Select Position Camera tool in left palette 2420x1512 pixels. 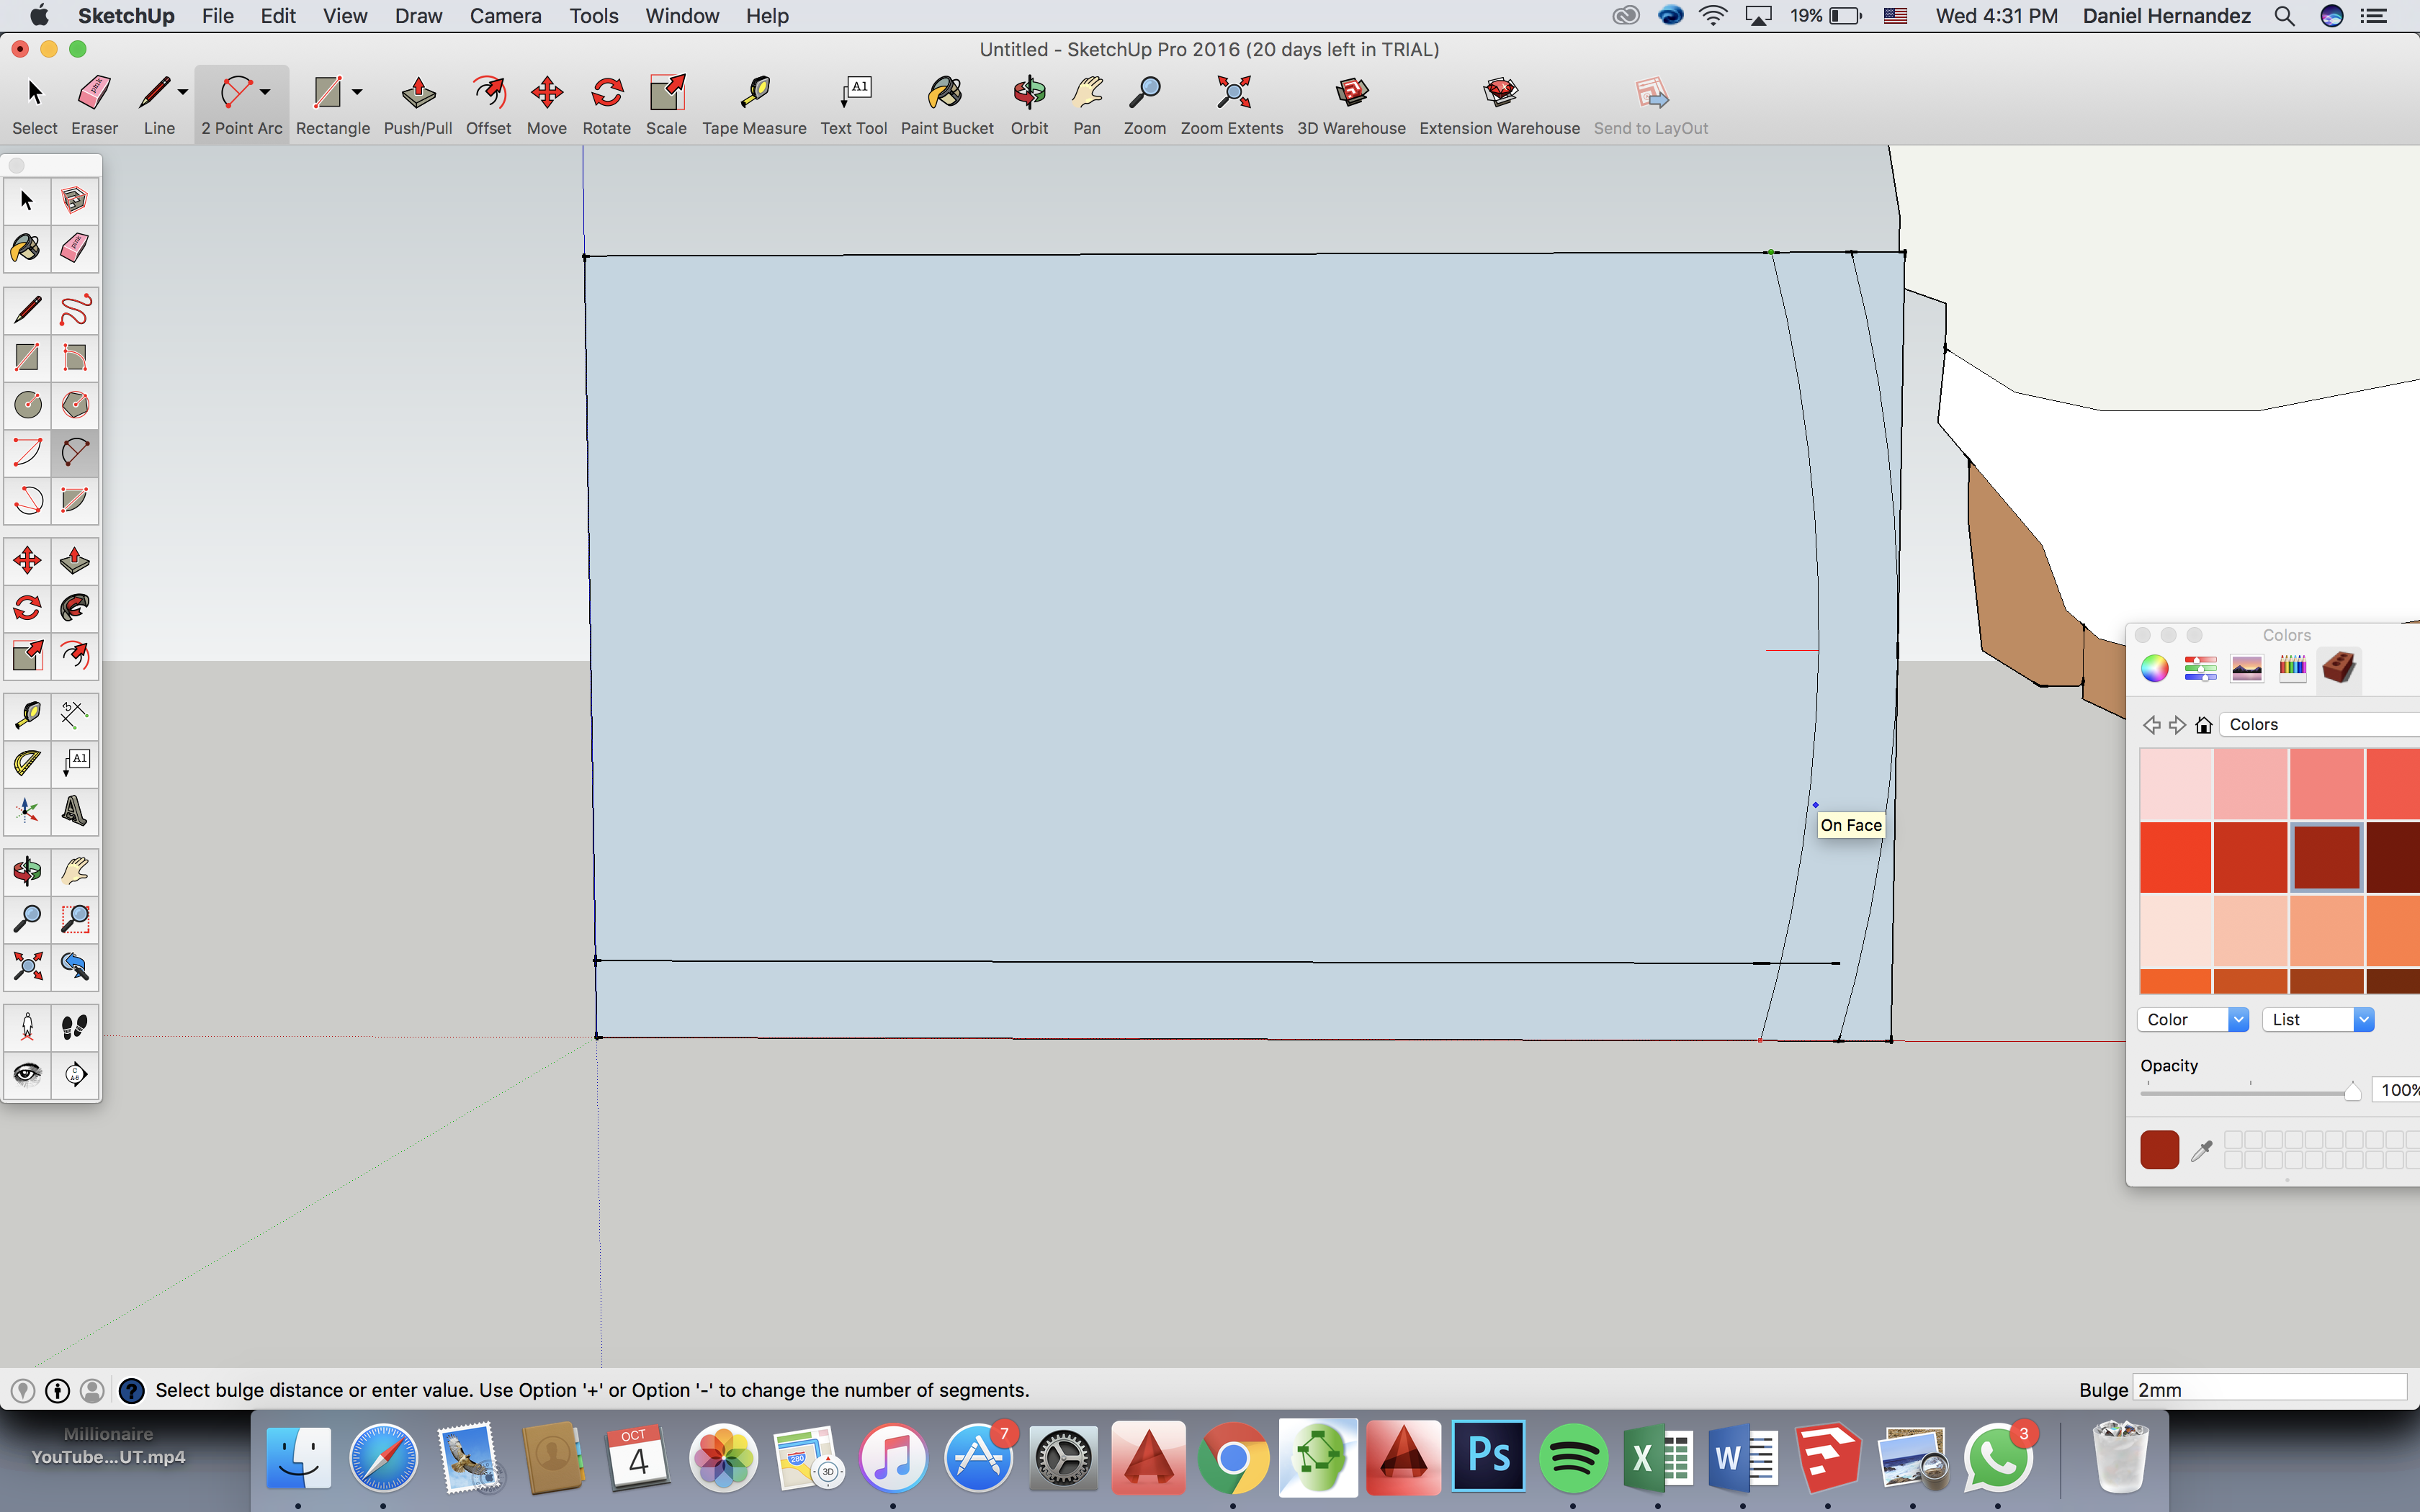click(x=27, y=1027)
